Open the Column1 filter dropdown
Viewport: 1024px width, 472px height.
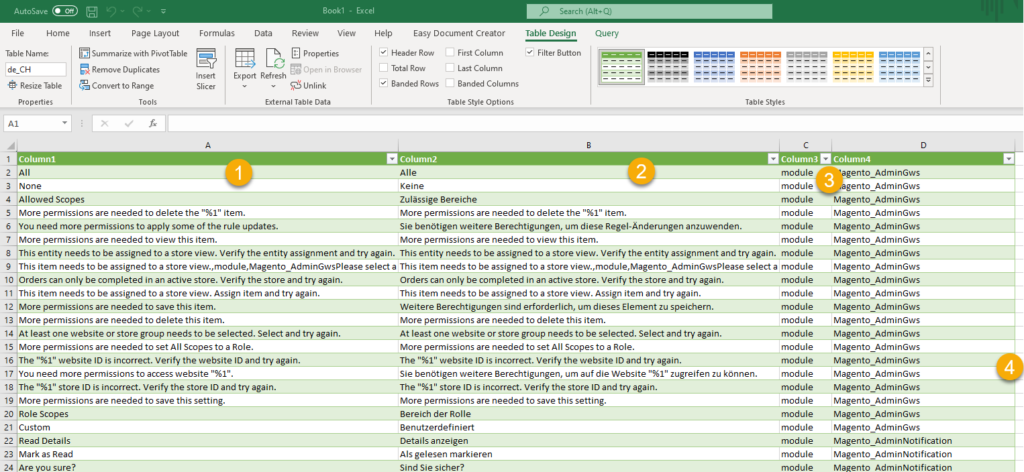coord(391,159)
